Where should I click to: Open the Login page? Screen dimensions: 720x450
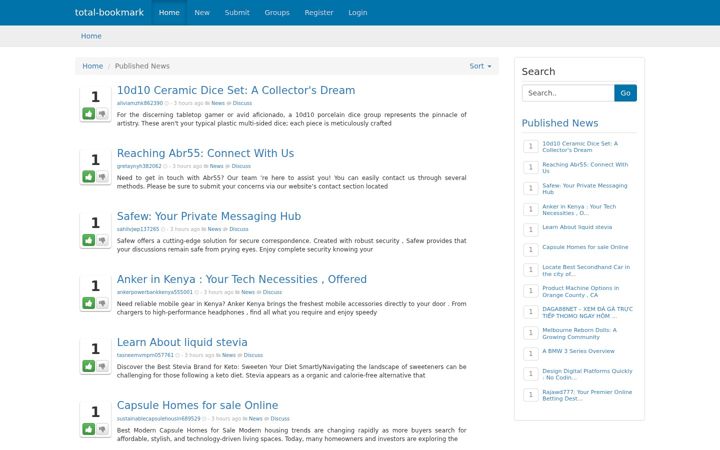point(357,12)
